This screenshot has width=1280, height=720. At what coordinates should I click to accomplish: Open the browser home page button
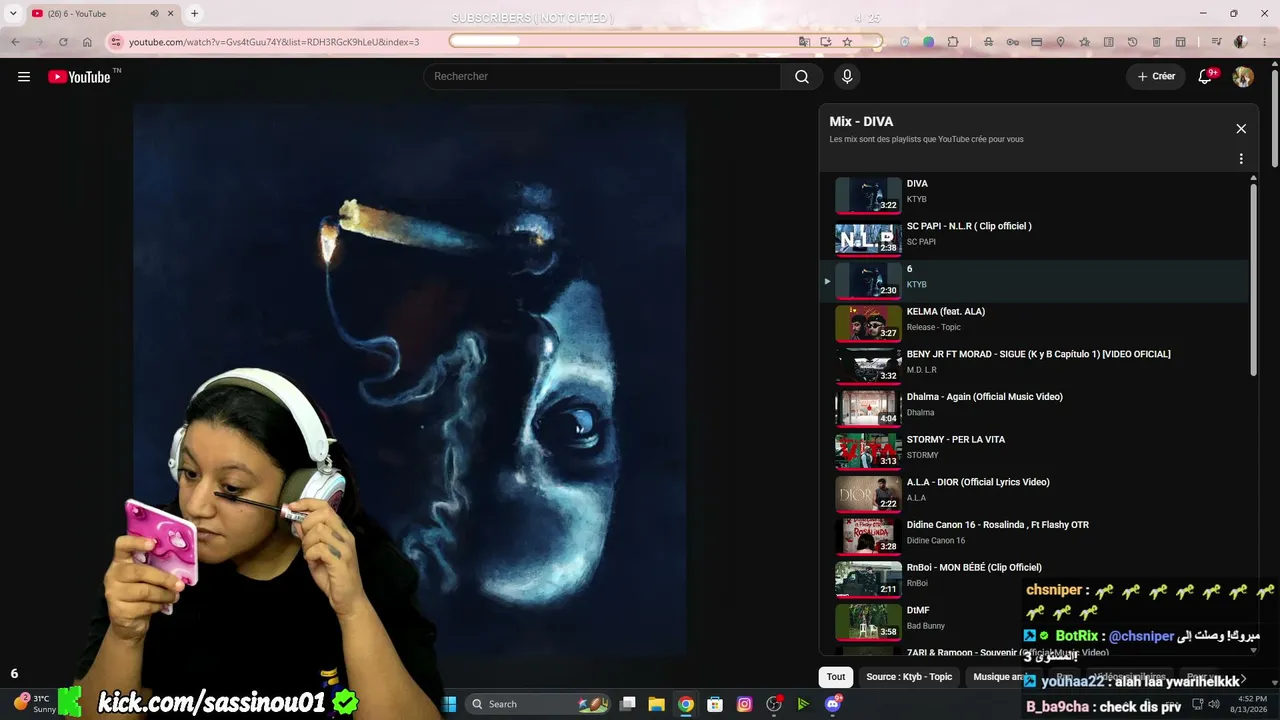point(87,42)
